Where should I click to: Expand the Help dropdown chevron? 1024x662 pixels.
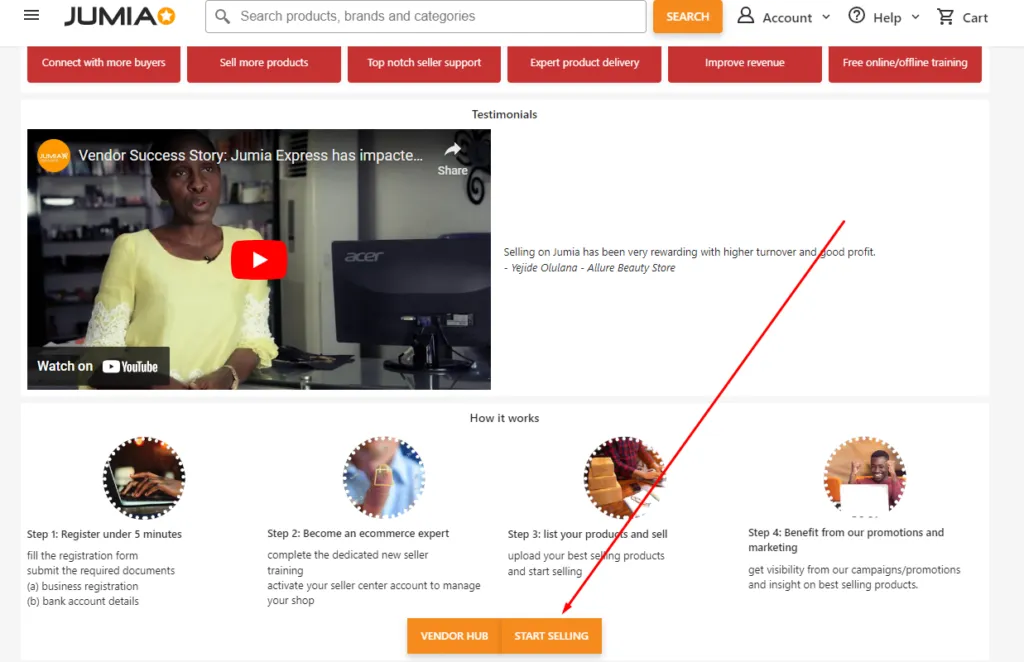click(915, 17)
